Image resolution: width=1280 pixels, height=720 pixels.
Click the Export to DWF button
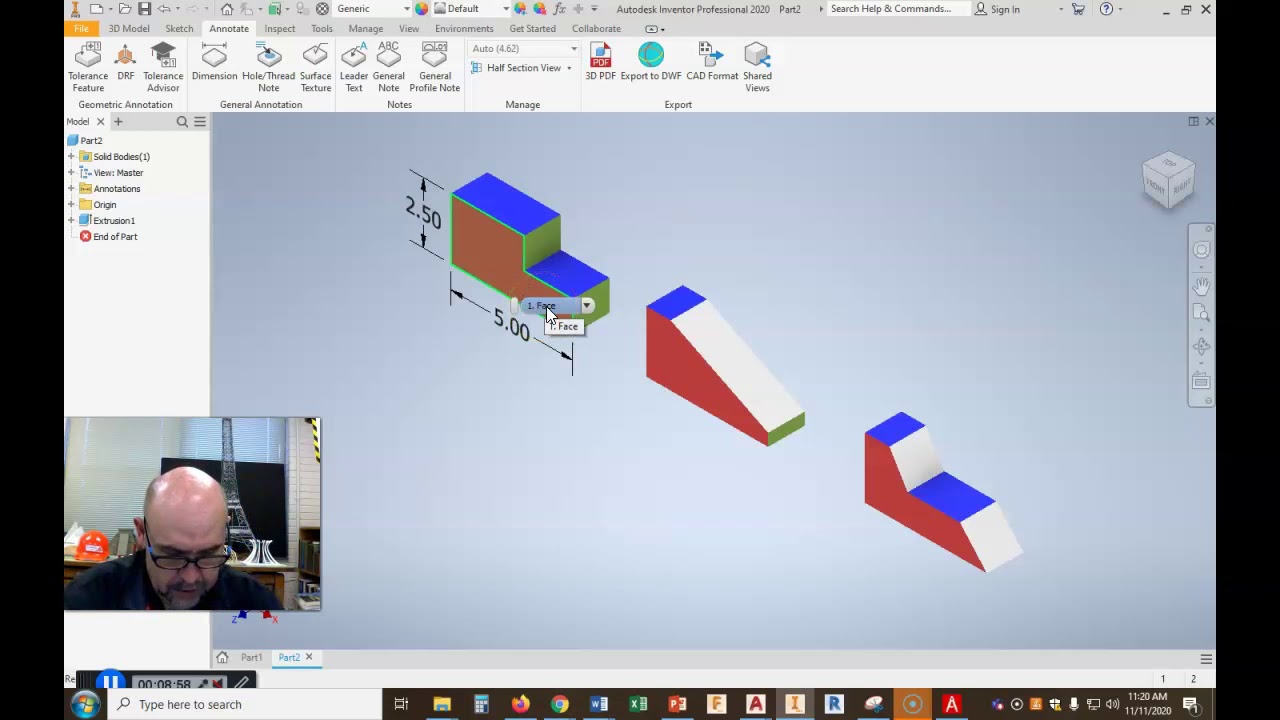click(651, 62)
